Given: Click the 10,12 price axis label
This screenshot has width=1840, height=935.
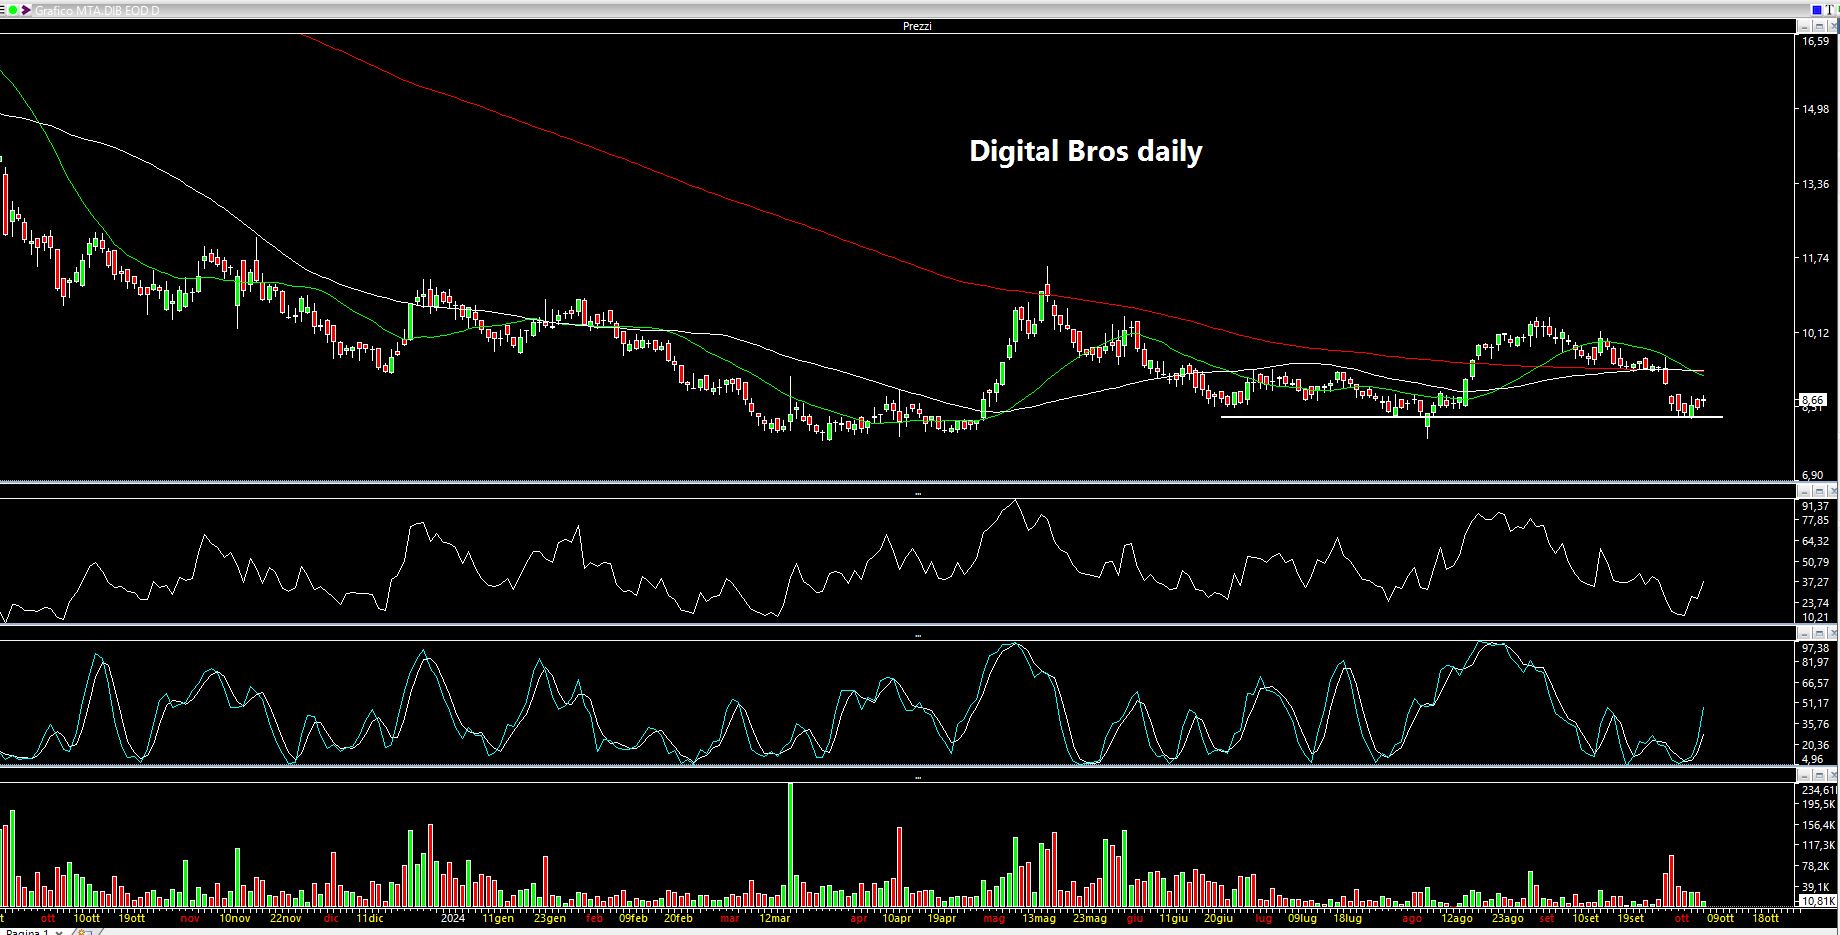Looking at the screenshot, I should coord(1815,333).
